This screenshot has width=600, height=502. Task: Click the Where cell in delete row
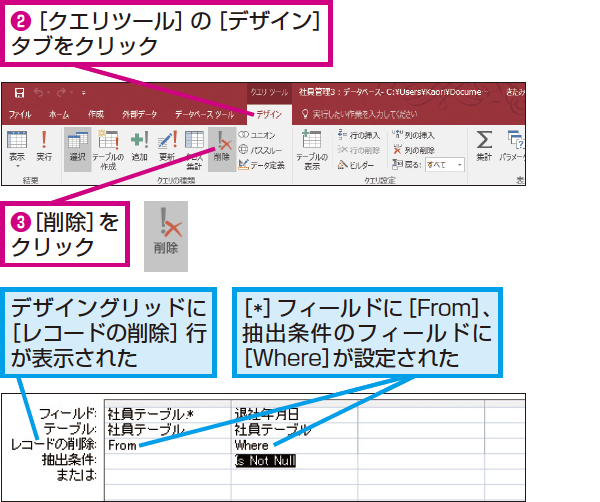pyautogui.click(x=251, y=445)
